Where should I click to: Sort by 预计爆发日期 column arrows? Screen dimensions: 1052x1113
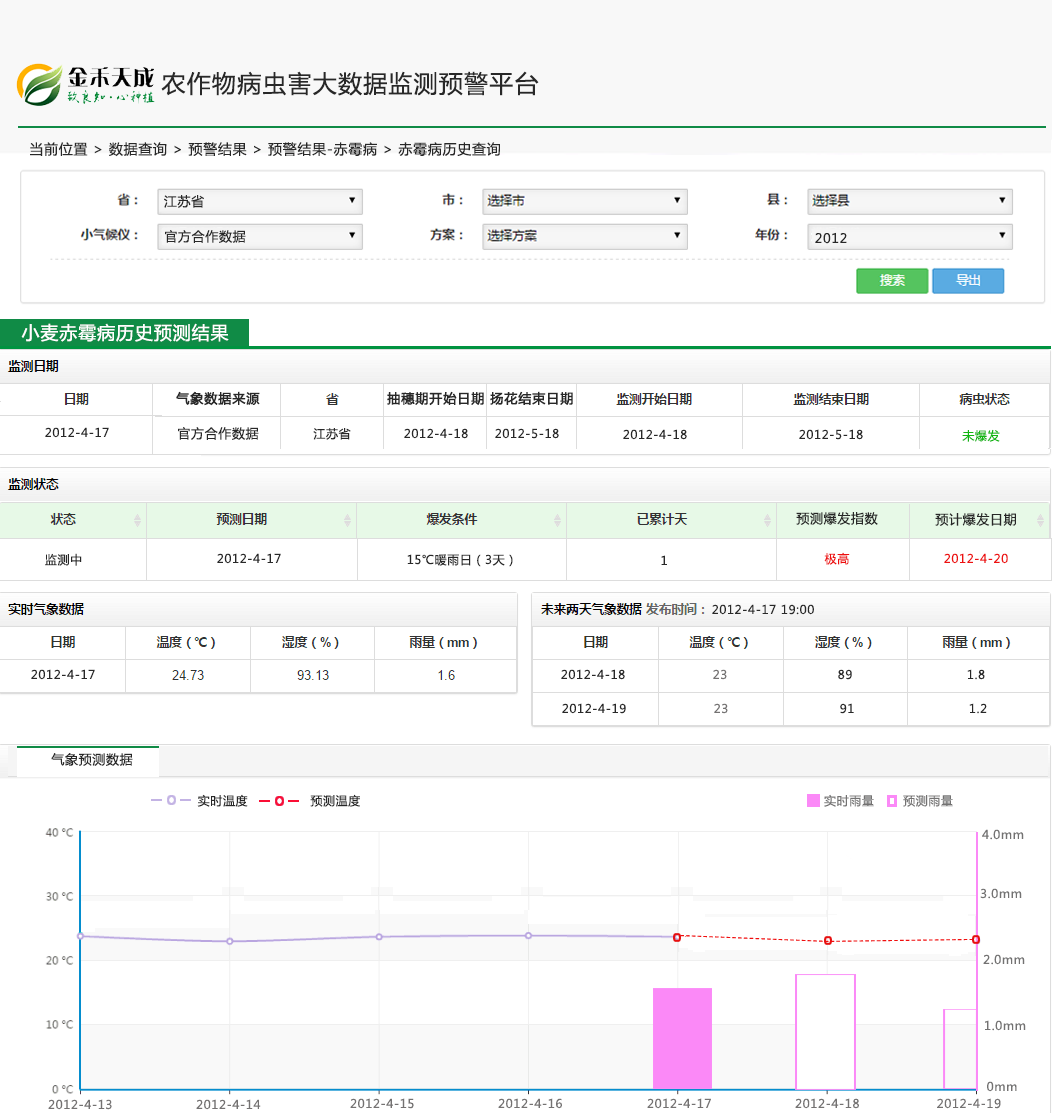(1041, 520)
